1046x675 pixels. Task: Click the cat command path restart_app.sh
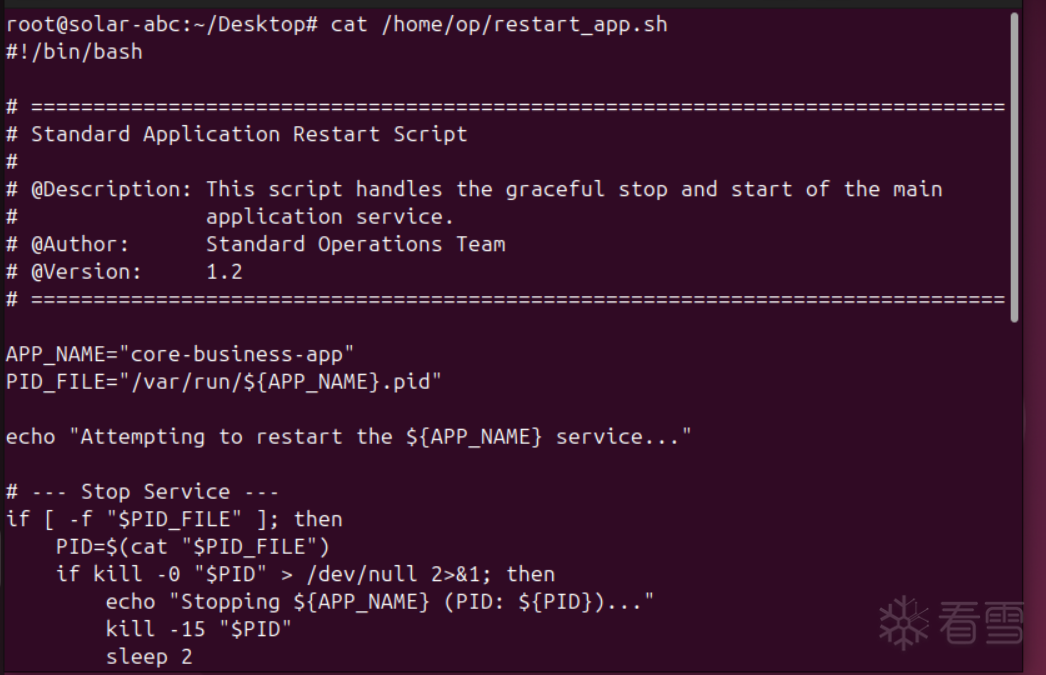[524, 25]
